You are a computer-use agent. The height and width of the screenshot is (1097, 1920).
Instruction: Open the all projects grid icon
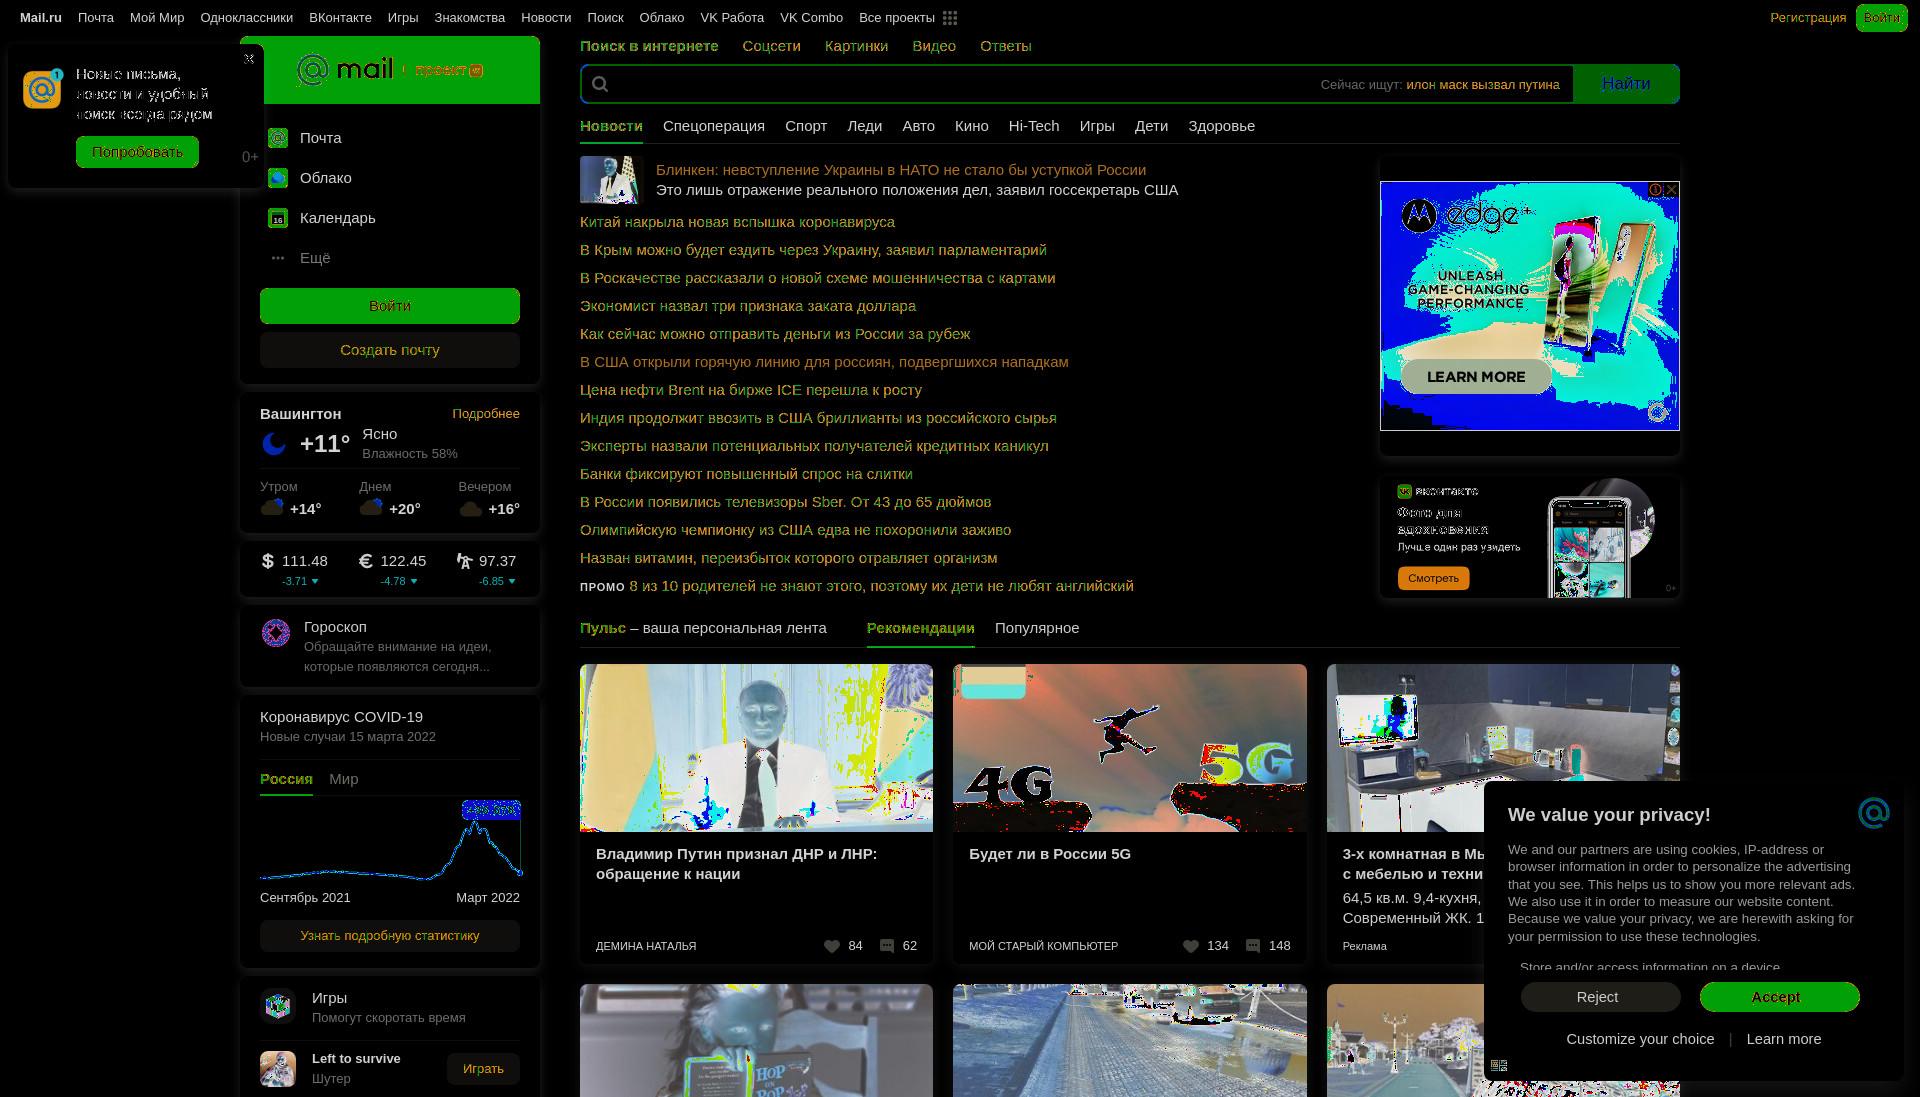pyautogui.click(x=949, y=18)
